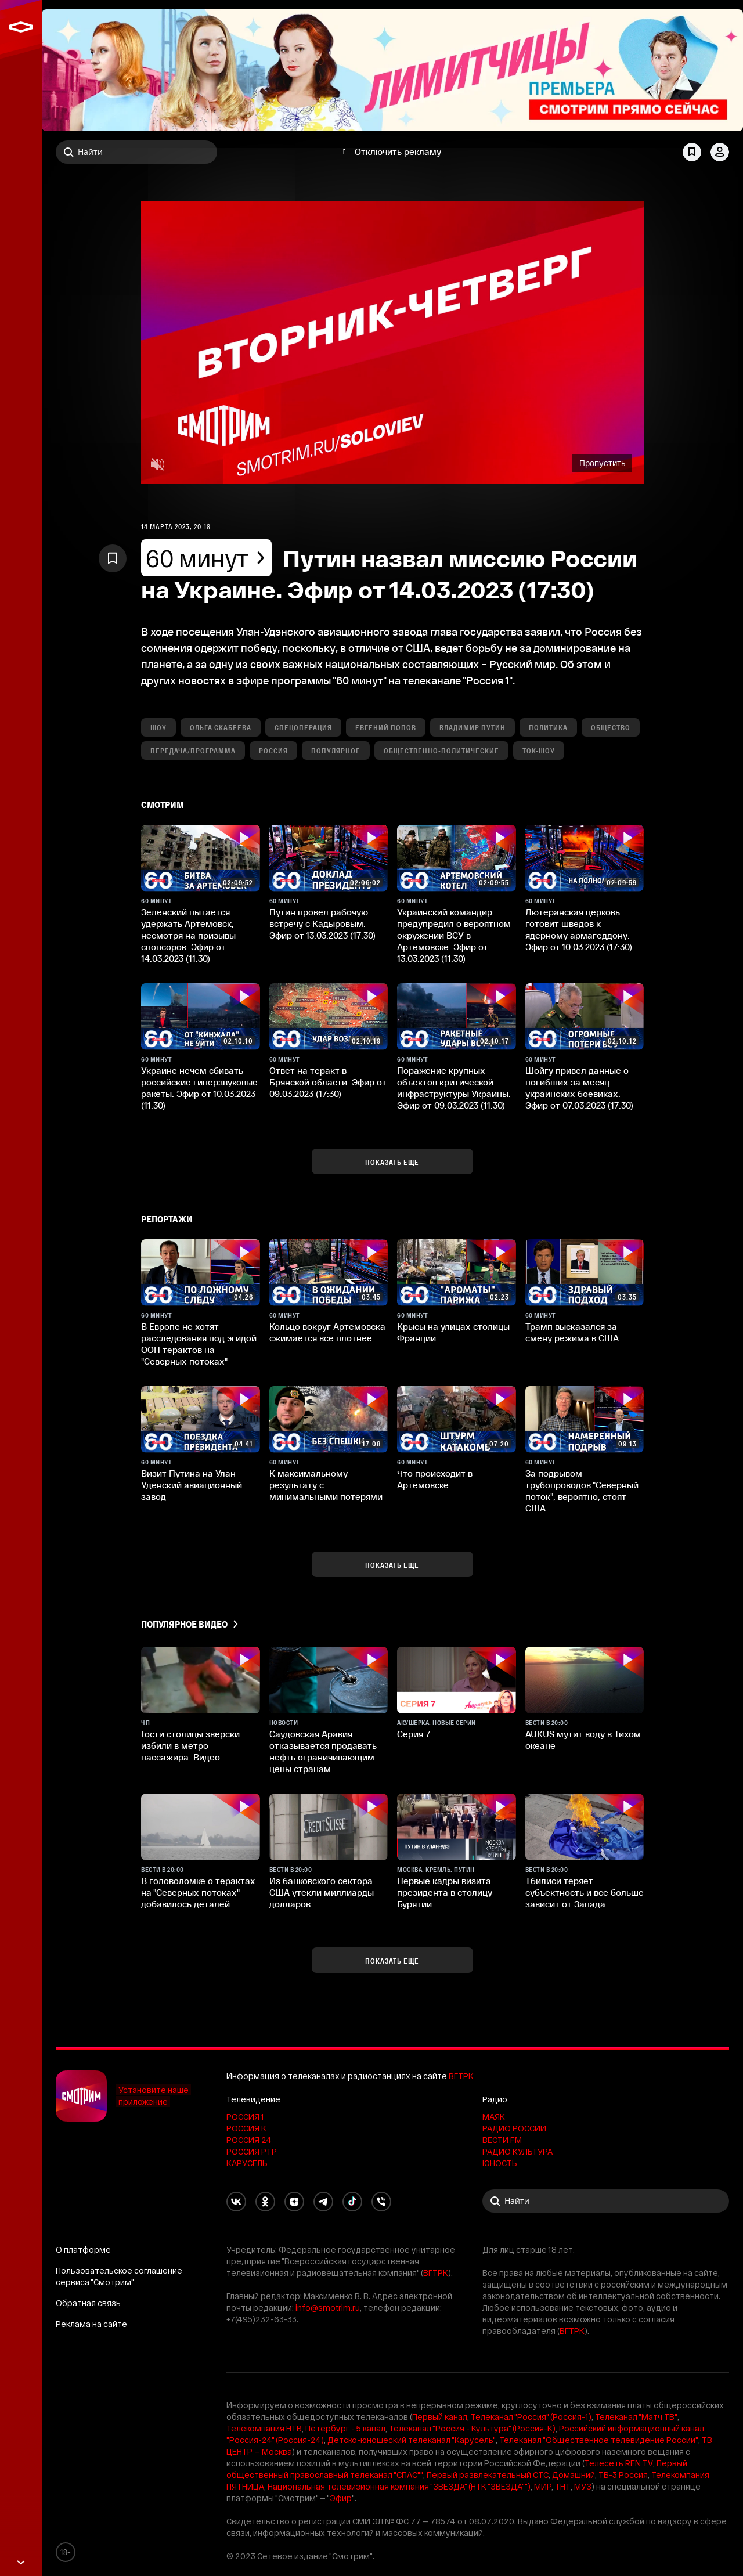
Task: Select the Шоу tag
Action: pos(158,727)
